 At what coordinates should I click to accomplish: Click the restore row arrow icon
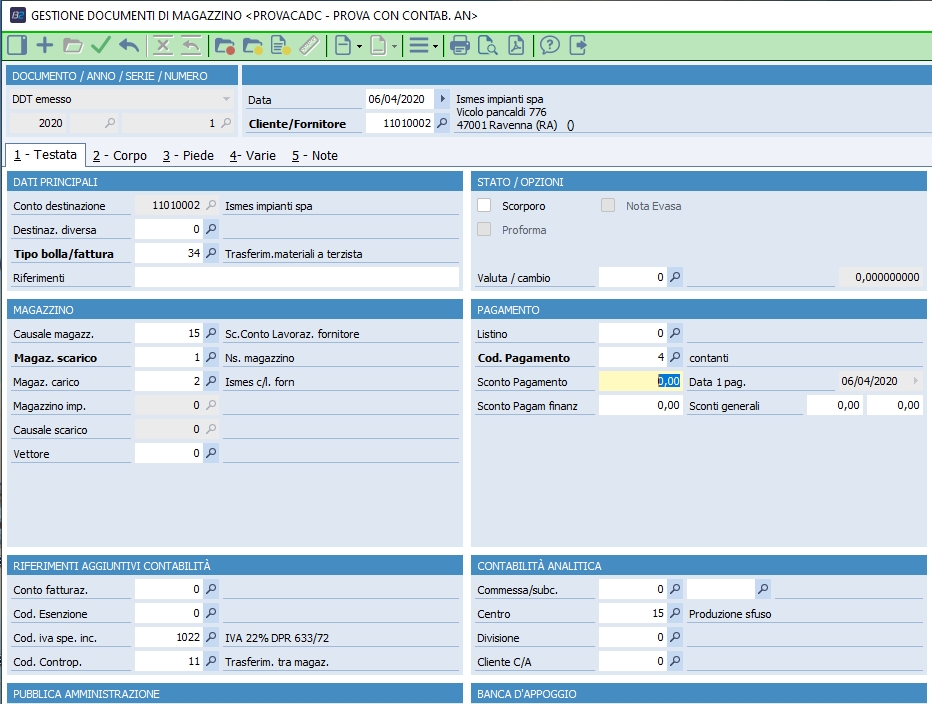tap(191, 45)
